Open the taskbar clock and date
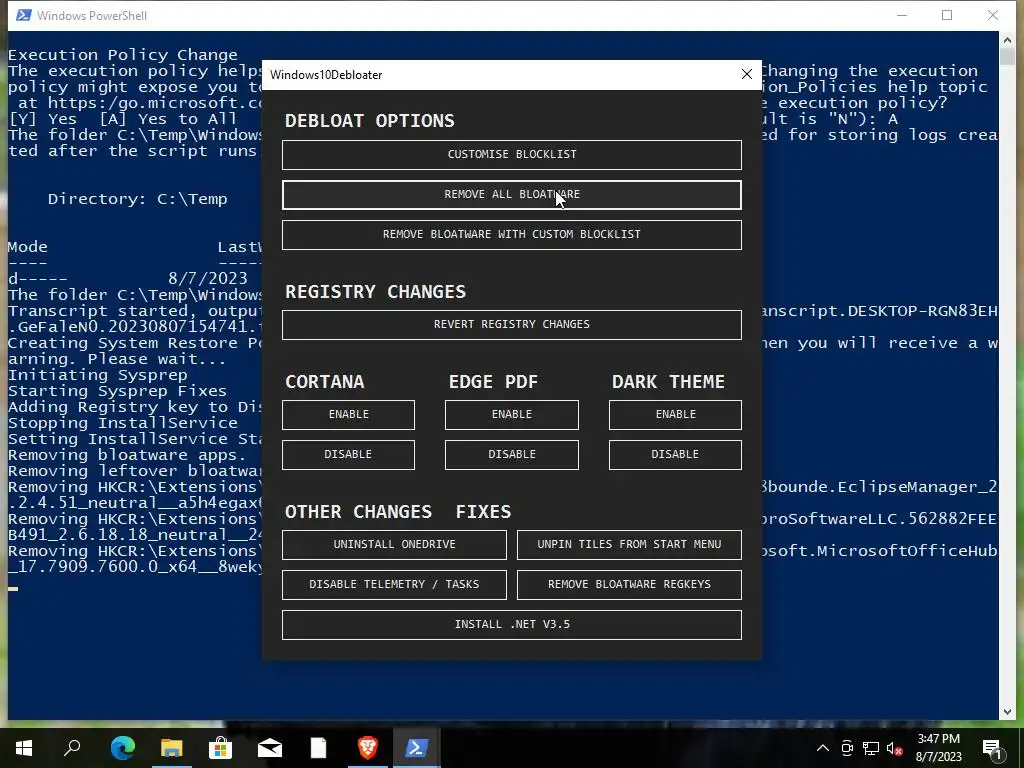The width and height of the screenshot is (1024, 768). tap(938, 748)
